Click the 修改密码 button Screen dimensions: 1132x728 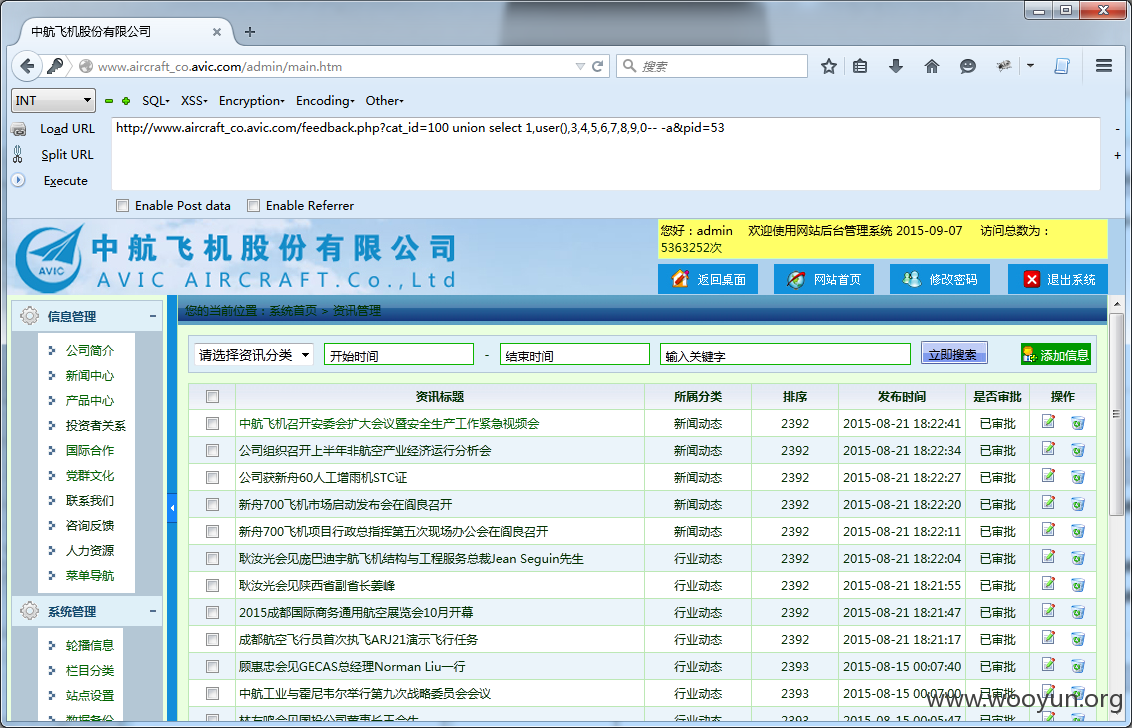[x=939, y=279]
